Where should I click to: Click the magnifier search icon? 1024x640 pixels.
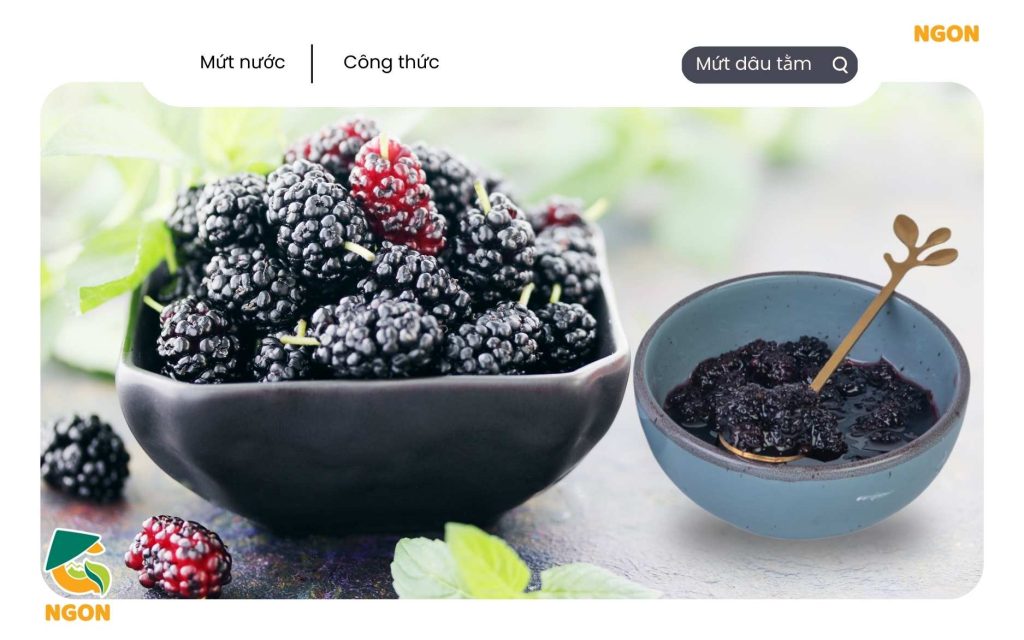point(840,65)
